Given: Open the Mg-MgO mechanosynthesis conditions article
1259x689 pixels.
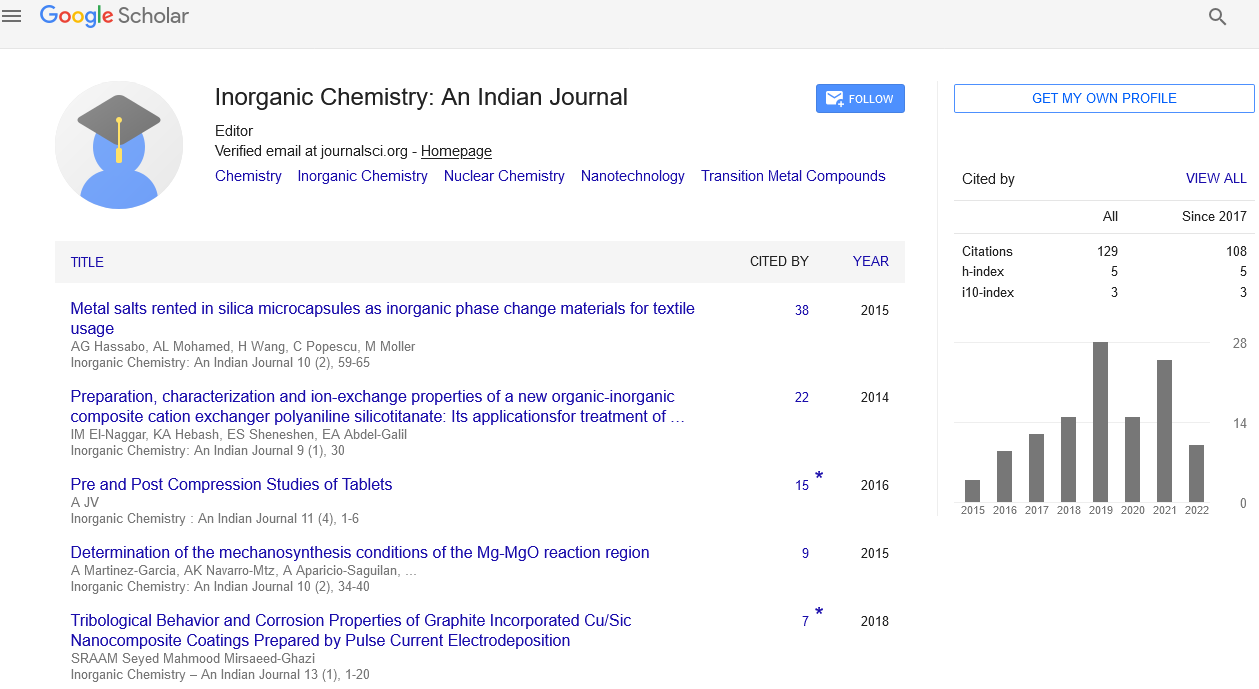Looking at the screenshot, I should [x=360, y=552].
